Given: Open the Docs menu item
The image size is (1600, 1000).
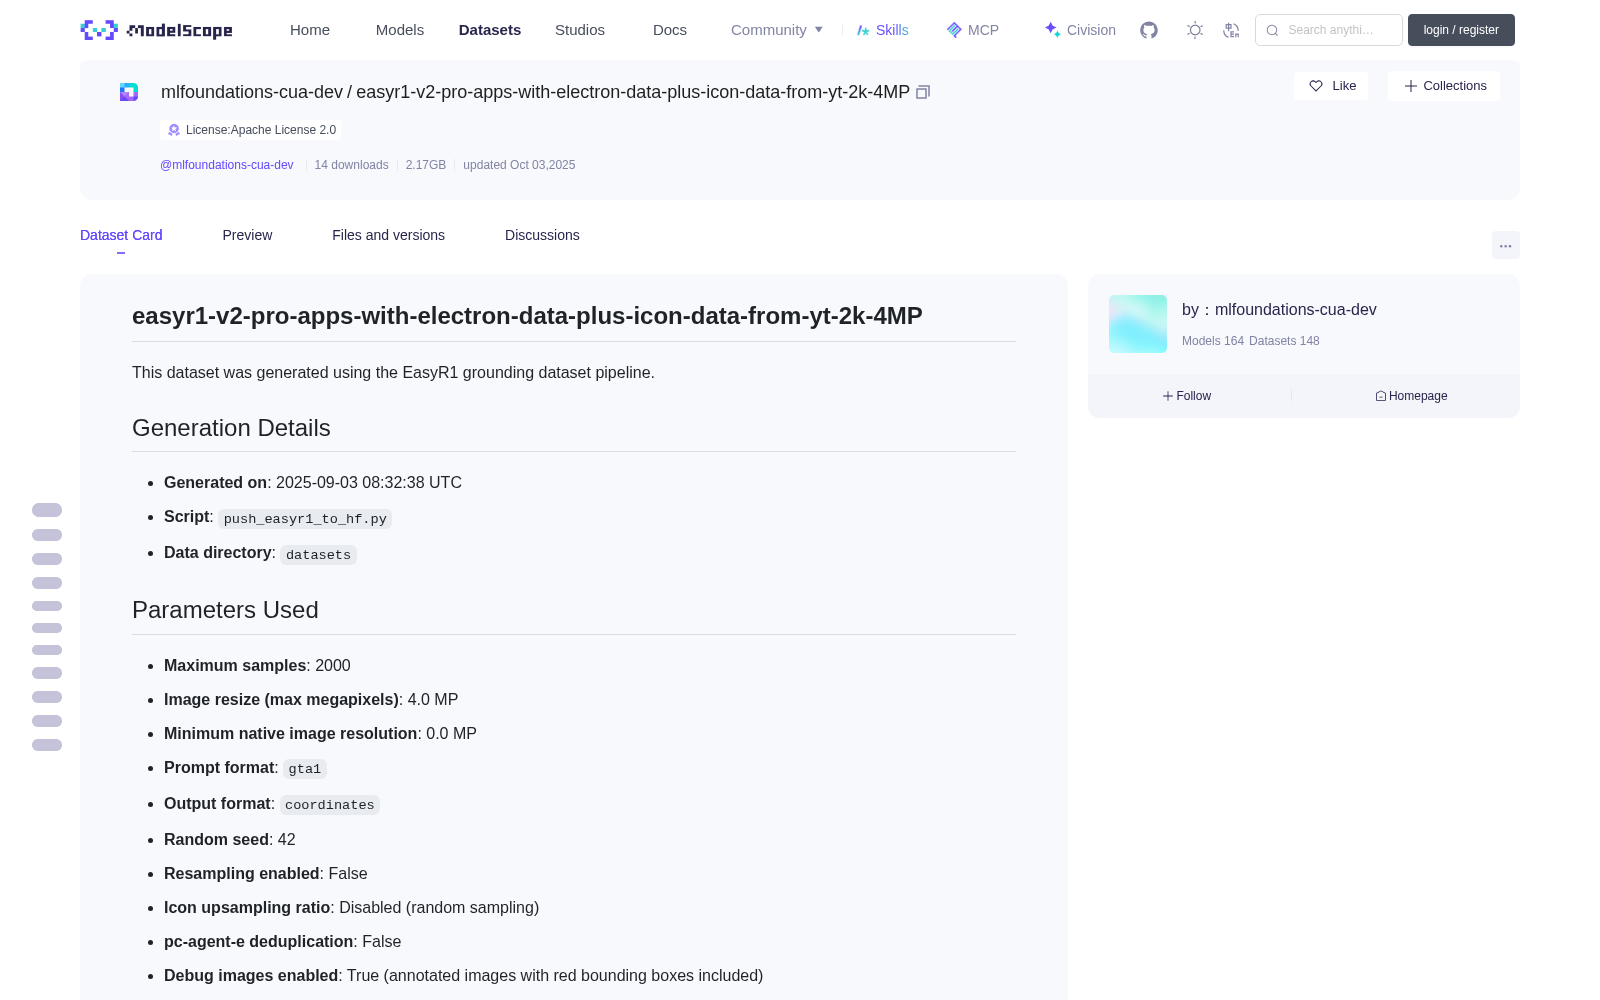Looking at the screenshot, I should click(x=670, y=30).
